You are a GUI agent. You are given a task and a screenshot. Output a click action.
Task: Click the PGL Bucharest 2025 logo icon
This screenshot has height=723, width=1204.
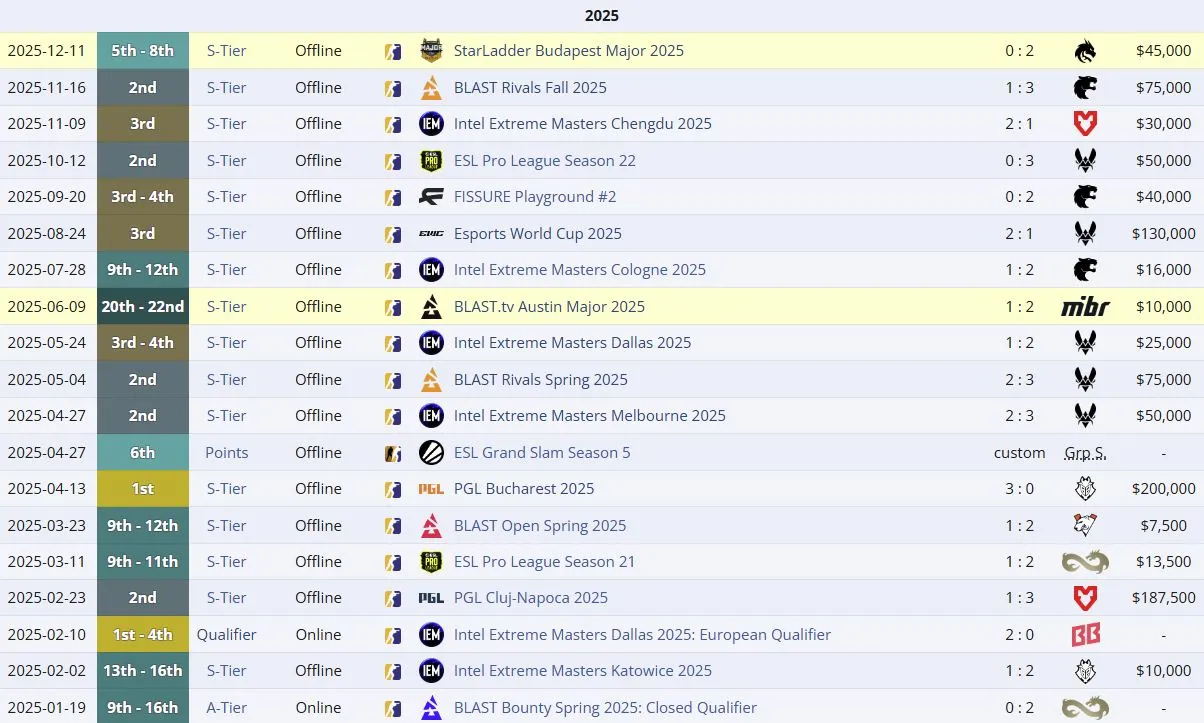431,489
